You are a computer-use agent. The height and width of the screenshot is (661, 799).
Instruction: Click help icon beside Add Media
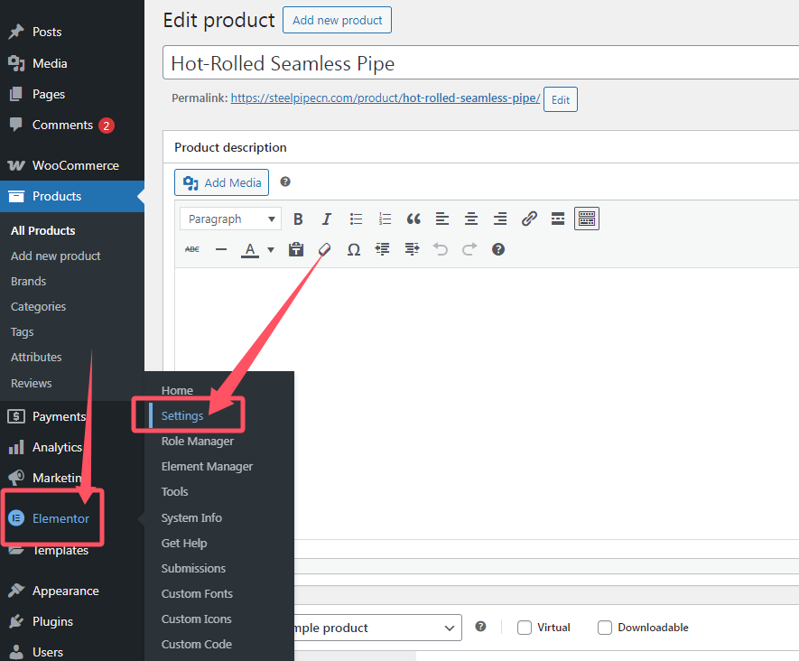(x=285, y=182)
